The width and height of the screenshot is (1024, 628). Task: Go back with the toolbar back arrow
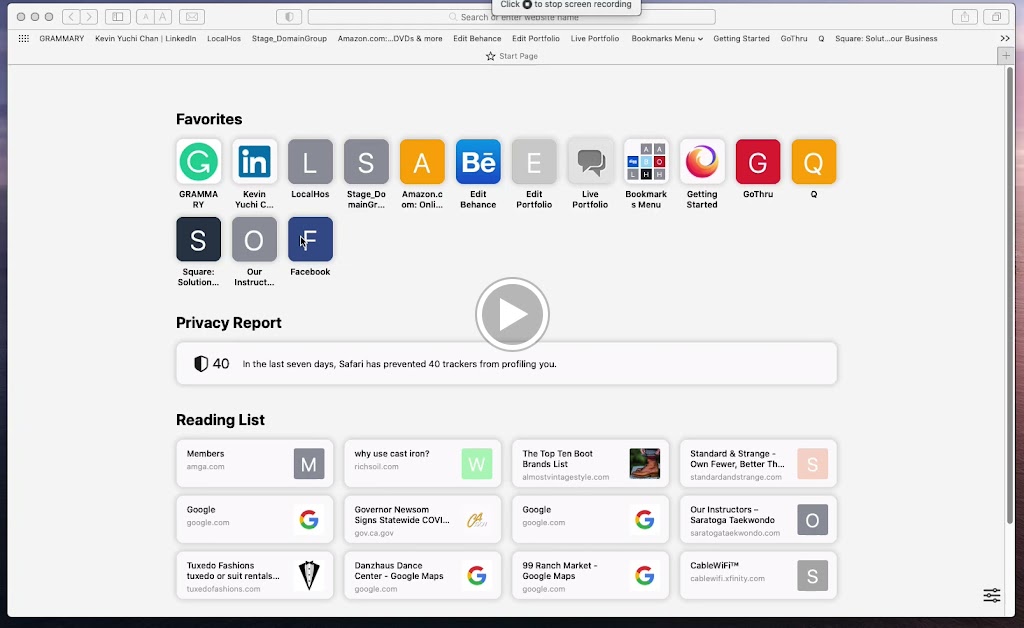click(71, 16)
